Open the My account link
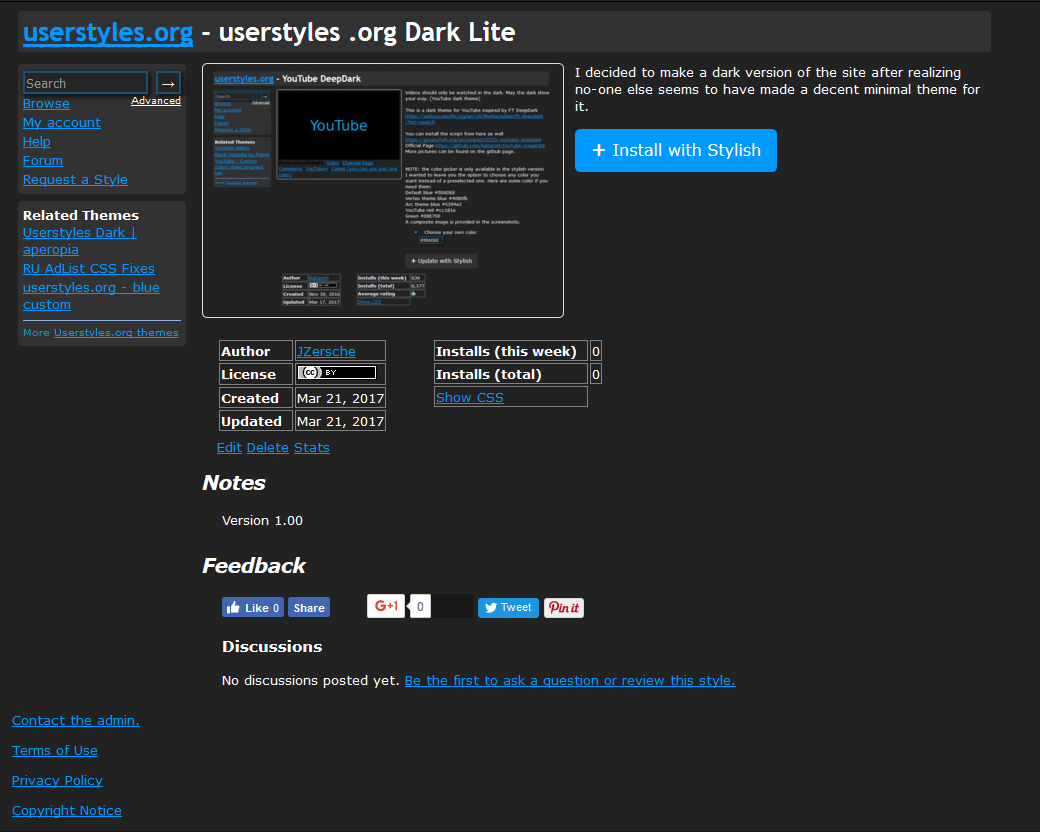The width and height of the screenshot is (1040, 832). click(62, 123)
